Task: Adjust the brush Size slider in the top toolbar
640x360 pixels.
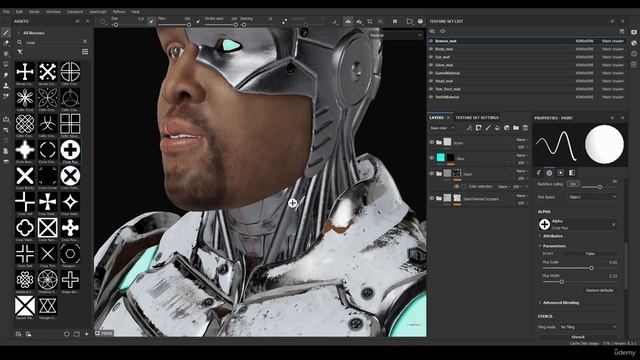Action: (x=128, y=24)
